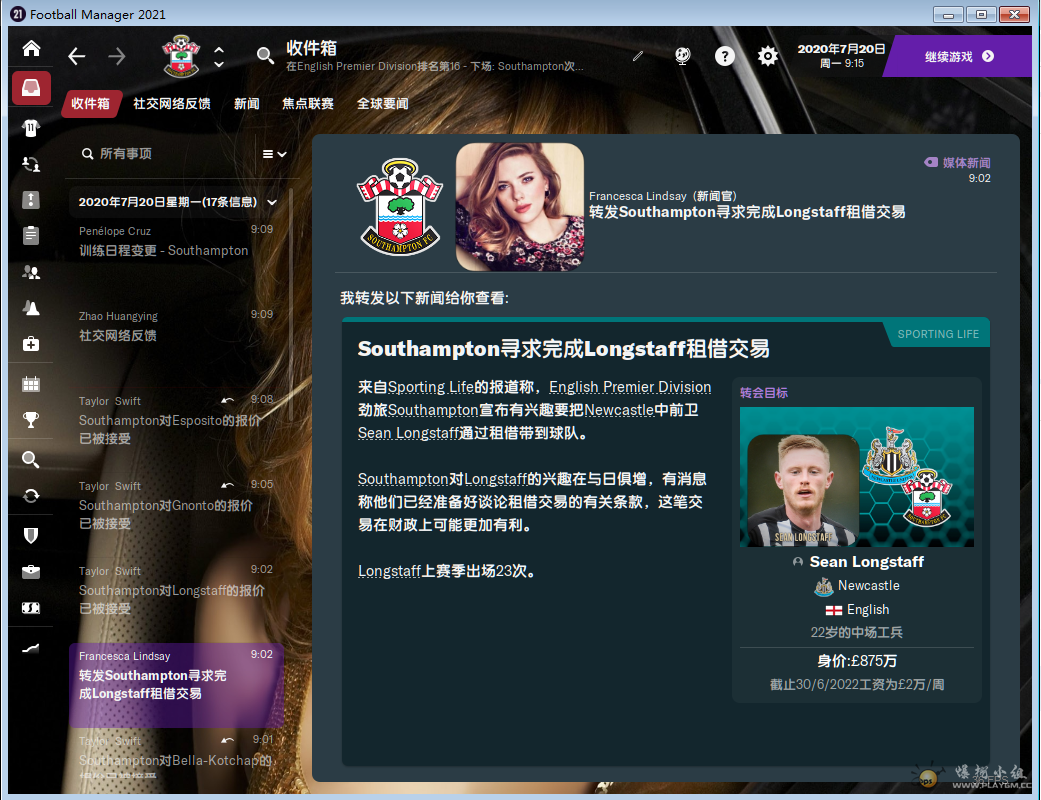1041x800 pixels.
Task: Click the Sean Longstaff player photo
Action: [x=803, y=490]
